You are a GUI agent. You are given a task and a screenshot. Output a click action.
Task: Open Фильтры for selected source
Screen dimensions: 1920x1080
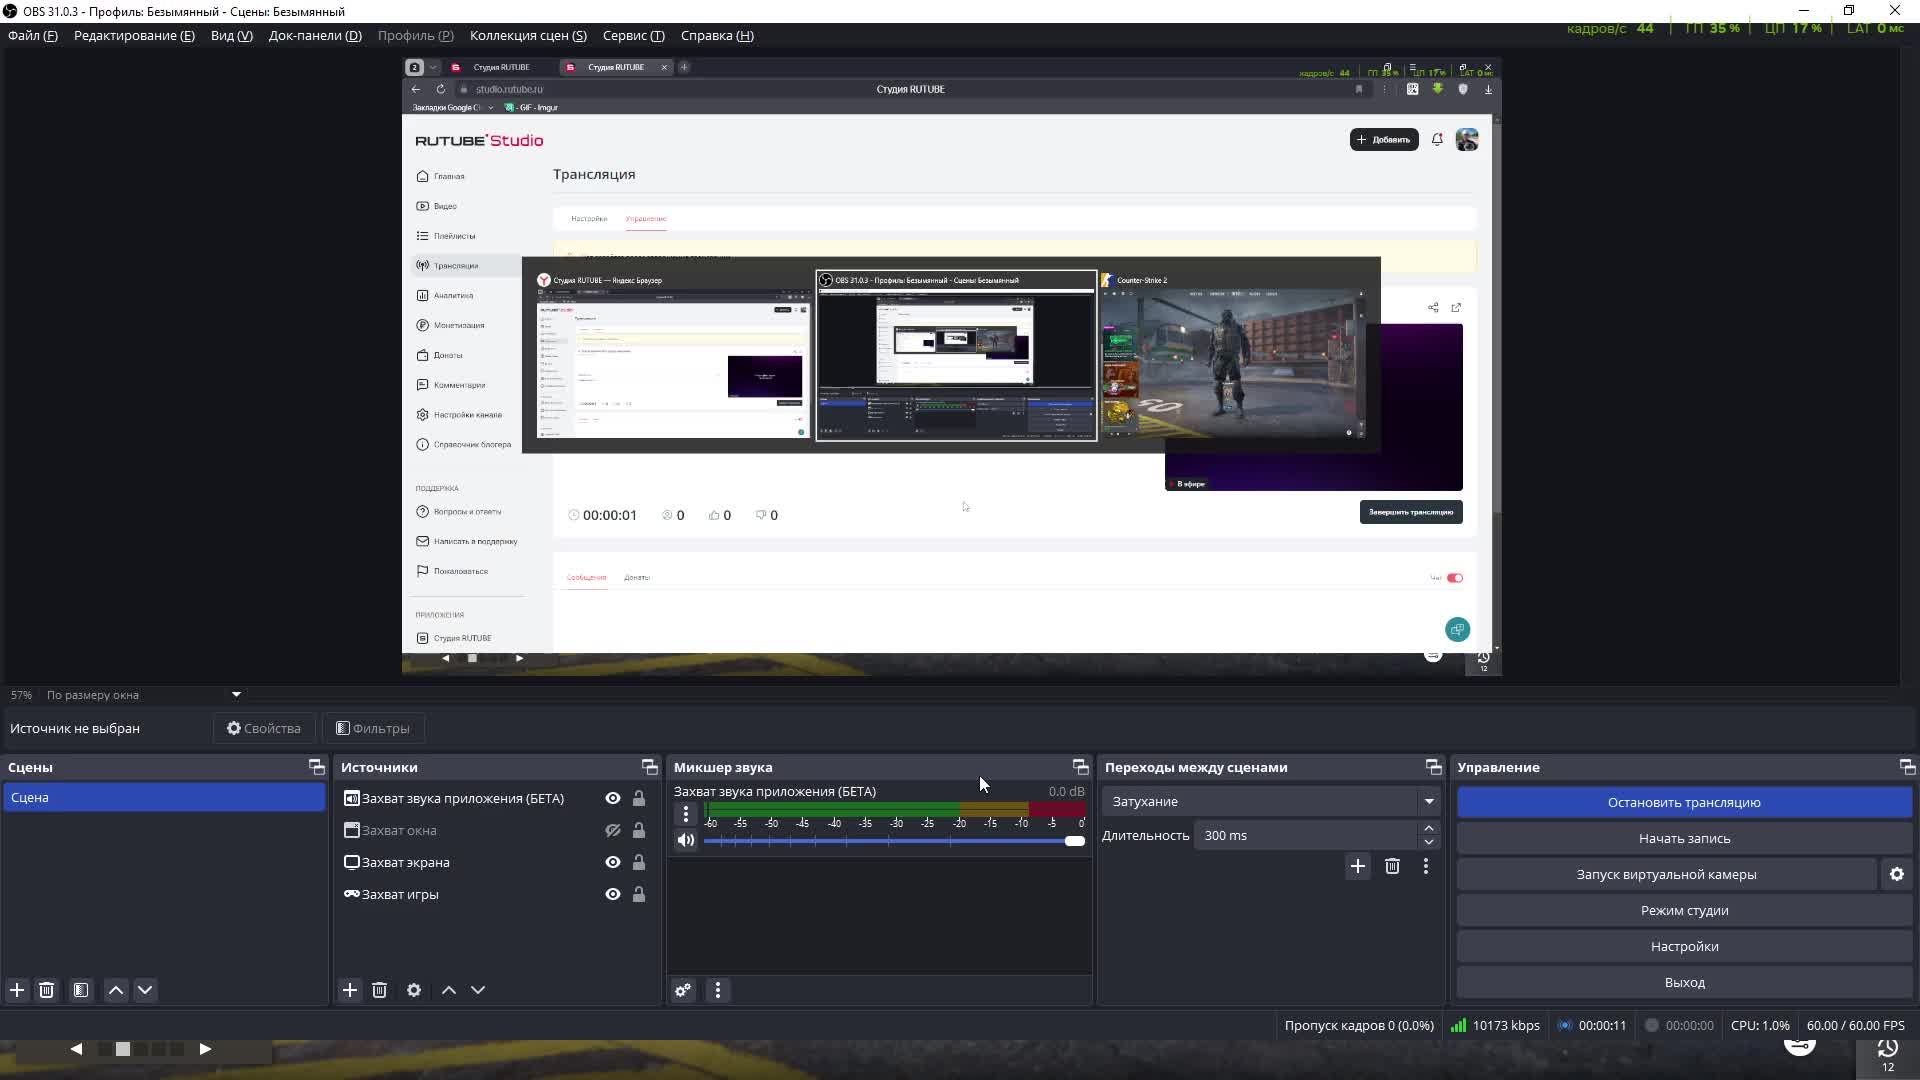tap(373, 728)
